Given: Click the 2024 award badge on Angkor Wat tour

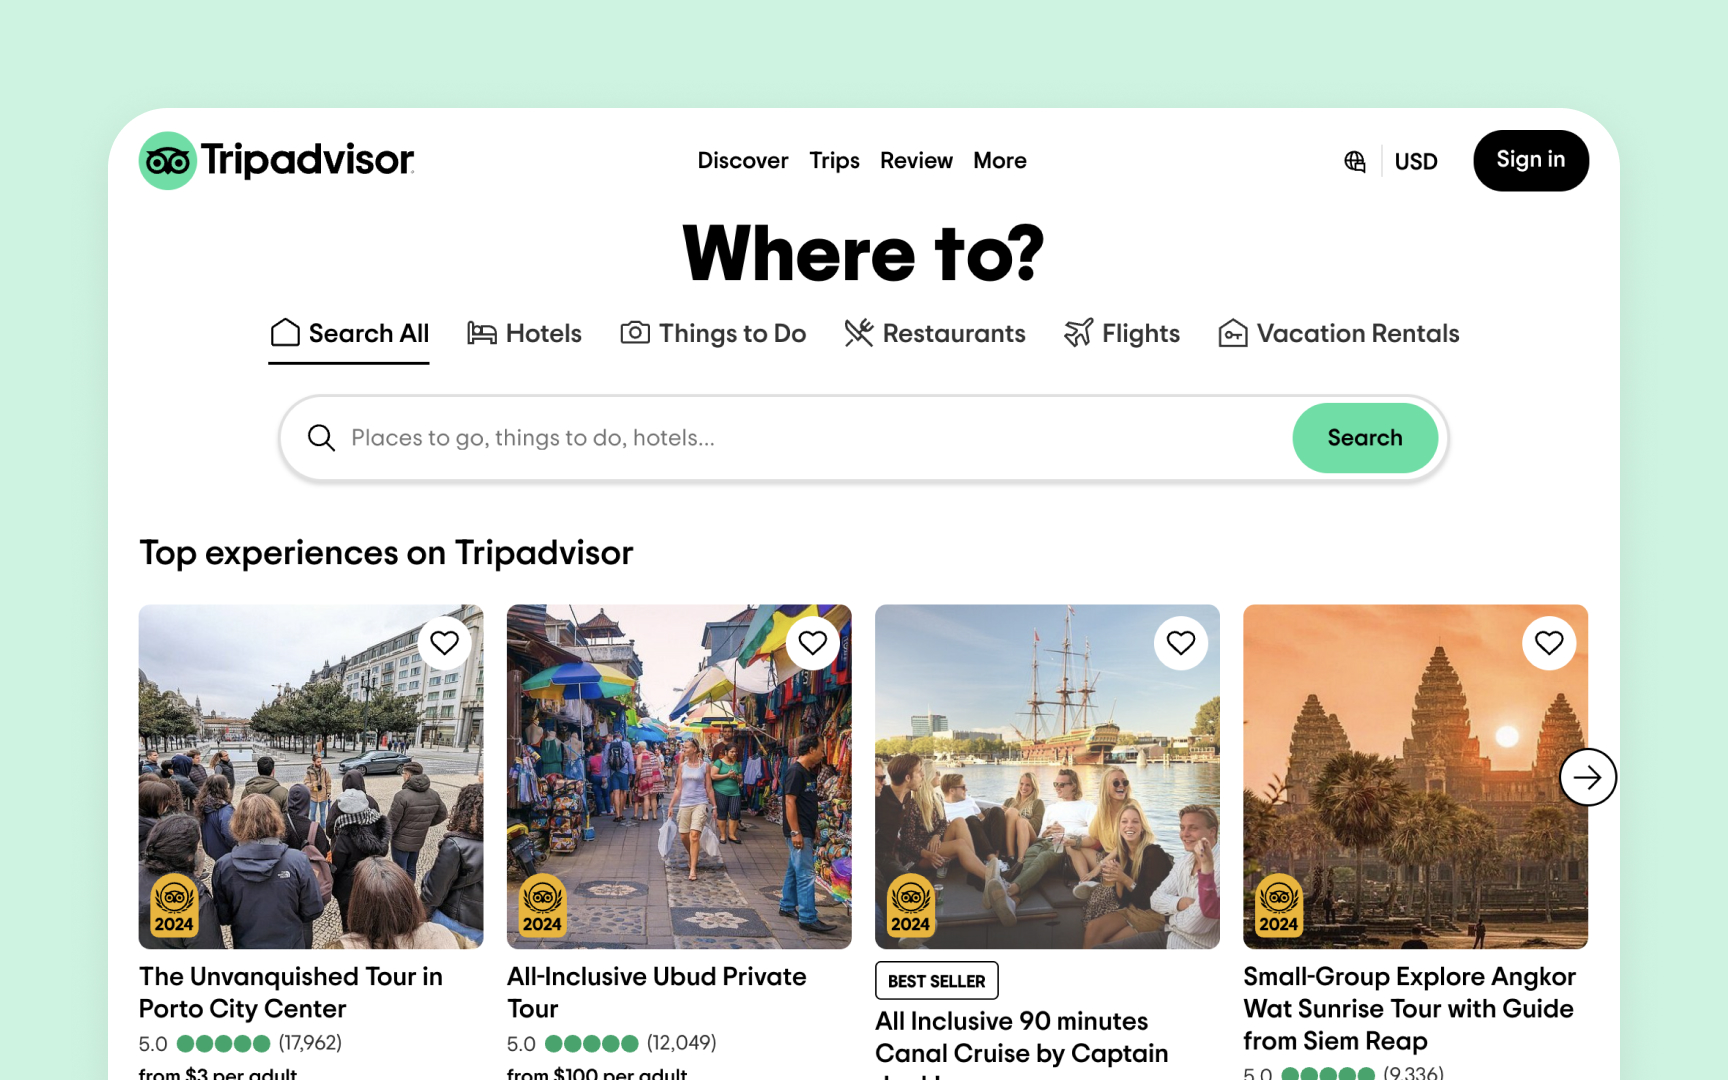Looking at the screenshot, I should 1278,906.
